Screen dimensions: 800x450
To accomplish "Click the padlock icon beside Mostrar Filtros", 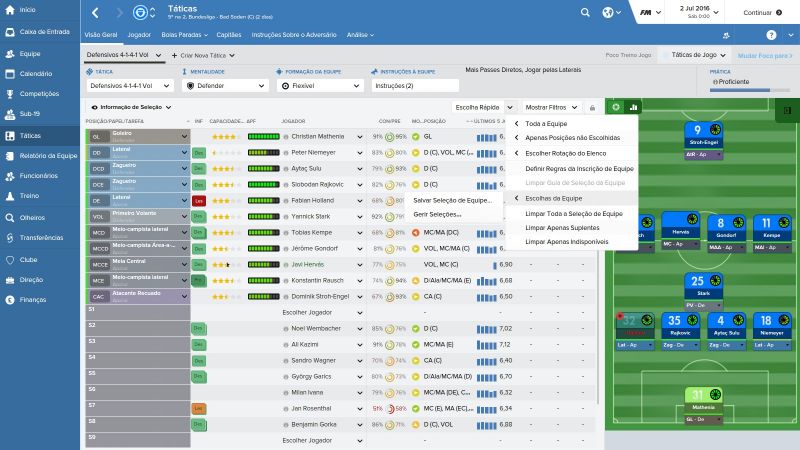I will click(591, 107).
